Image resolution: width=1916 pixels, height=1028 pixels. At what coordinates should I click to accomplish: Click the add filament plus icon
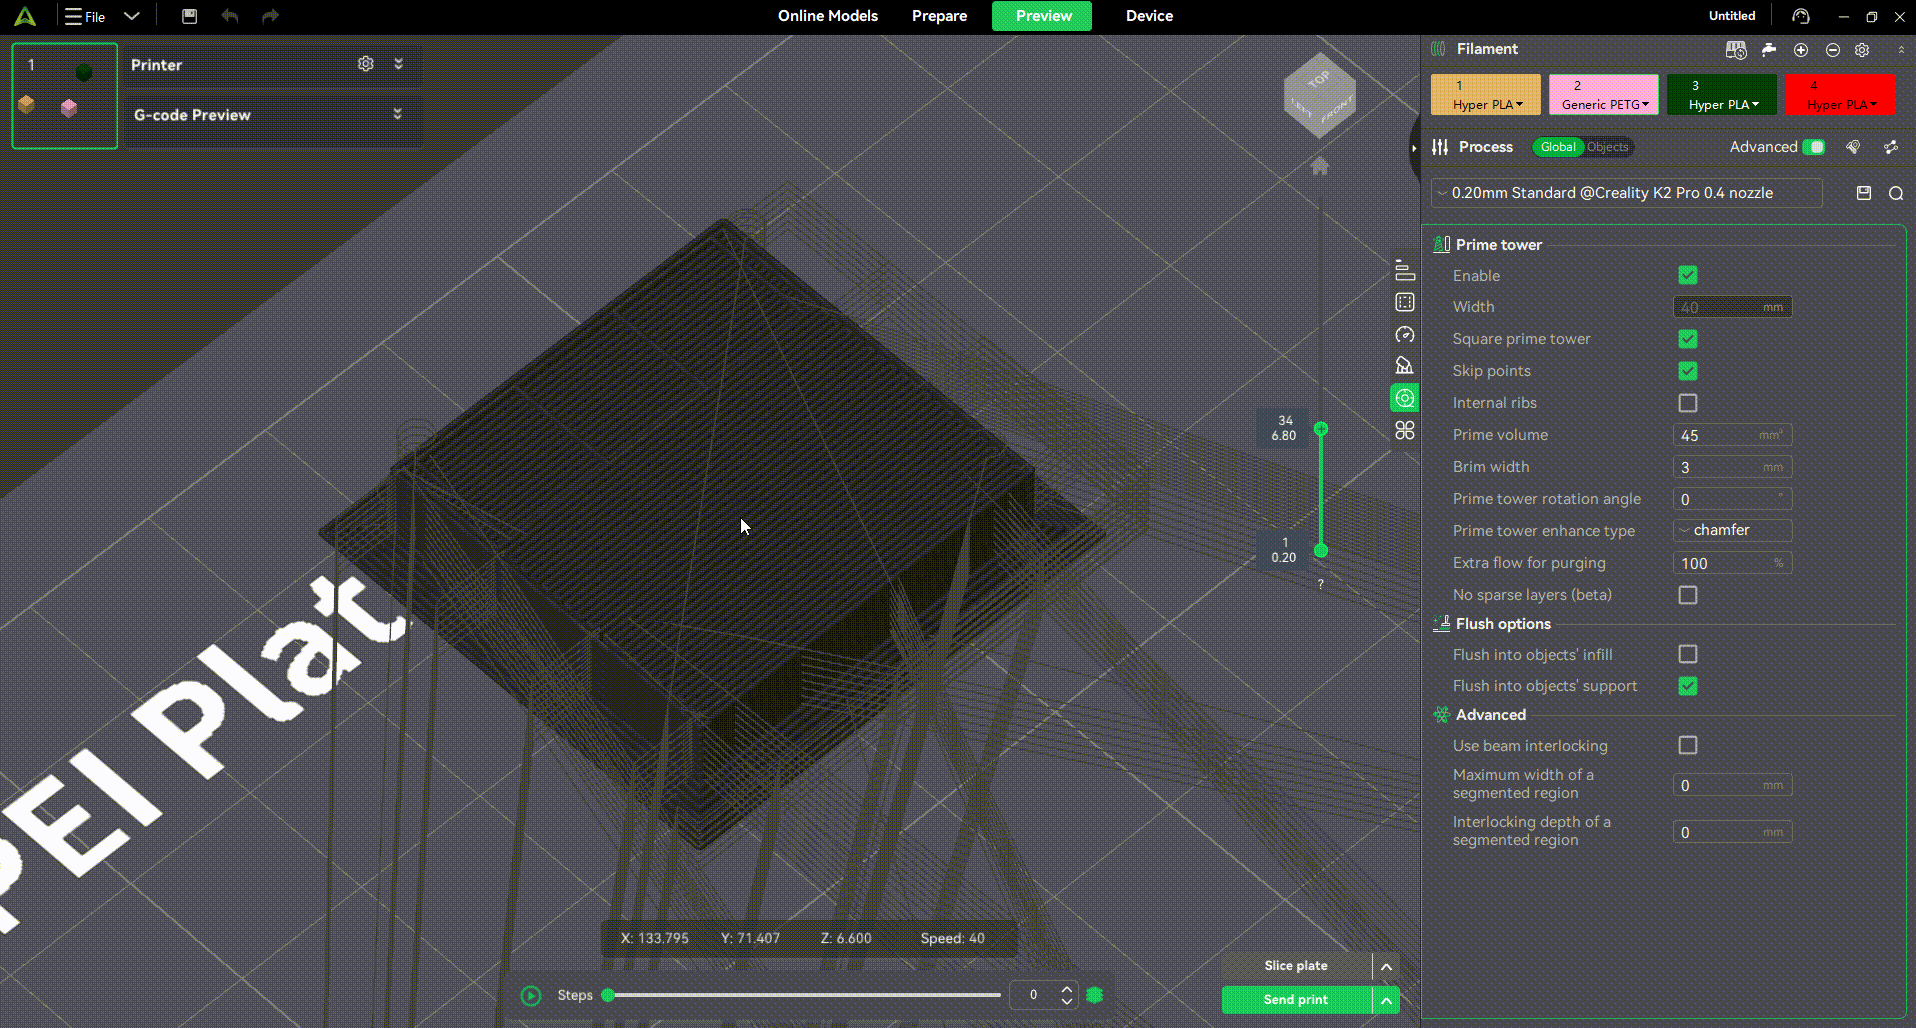1801,50
